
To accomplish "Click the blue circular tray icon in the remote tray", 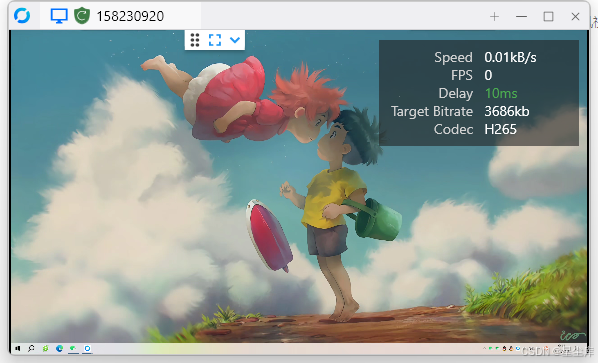I will 518,348.
